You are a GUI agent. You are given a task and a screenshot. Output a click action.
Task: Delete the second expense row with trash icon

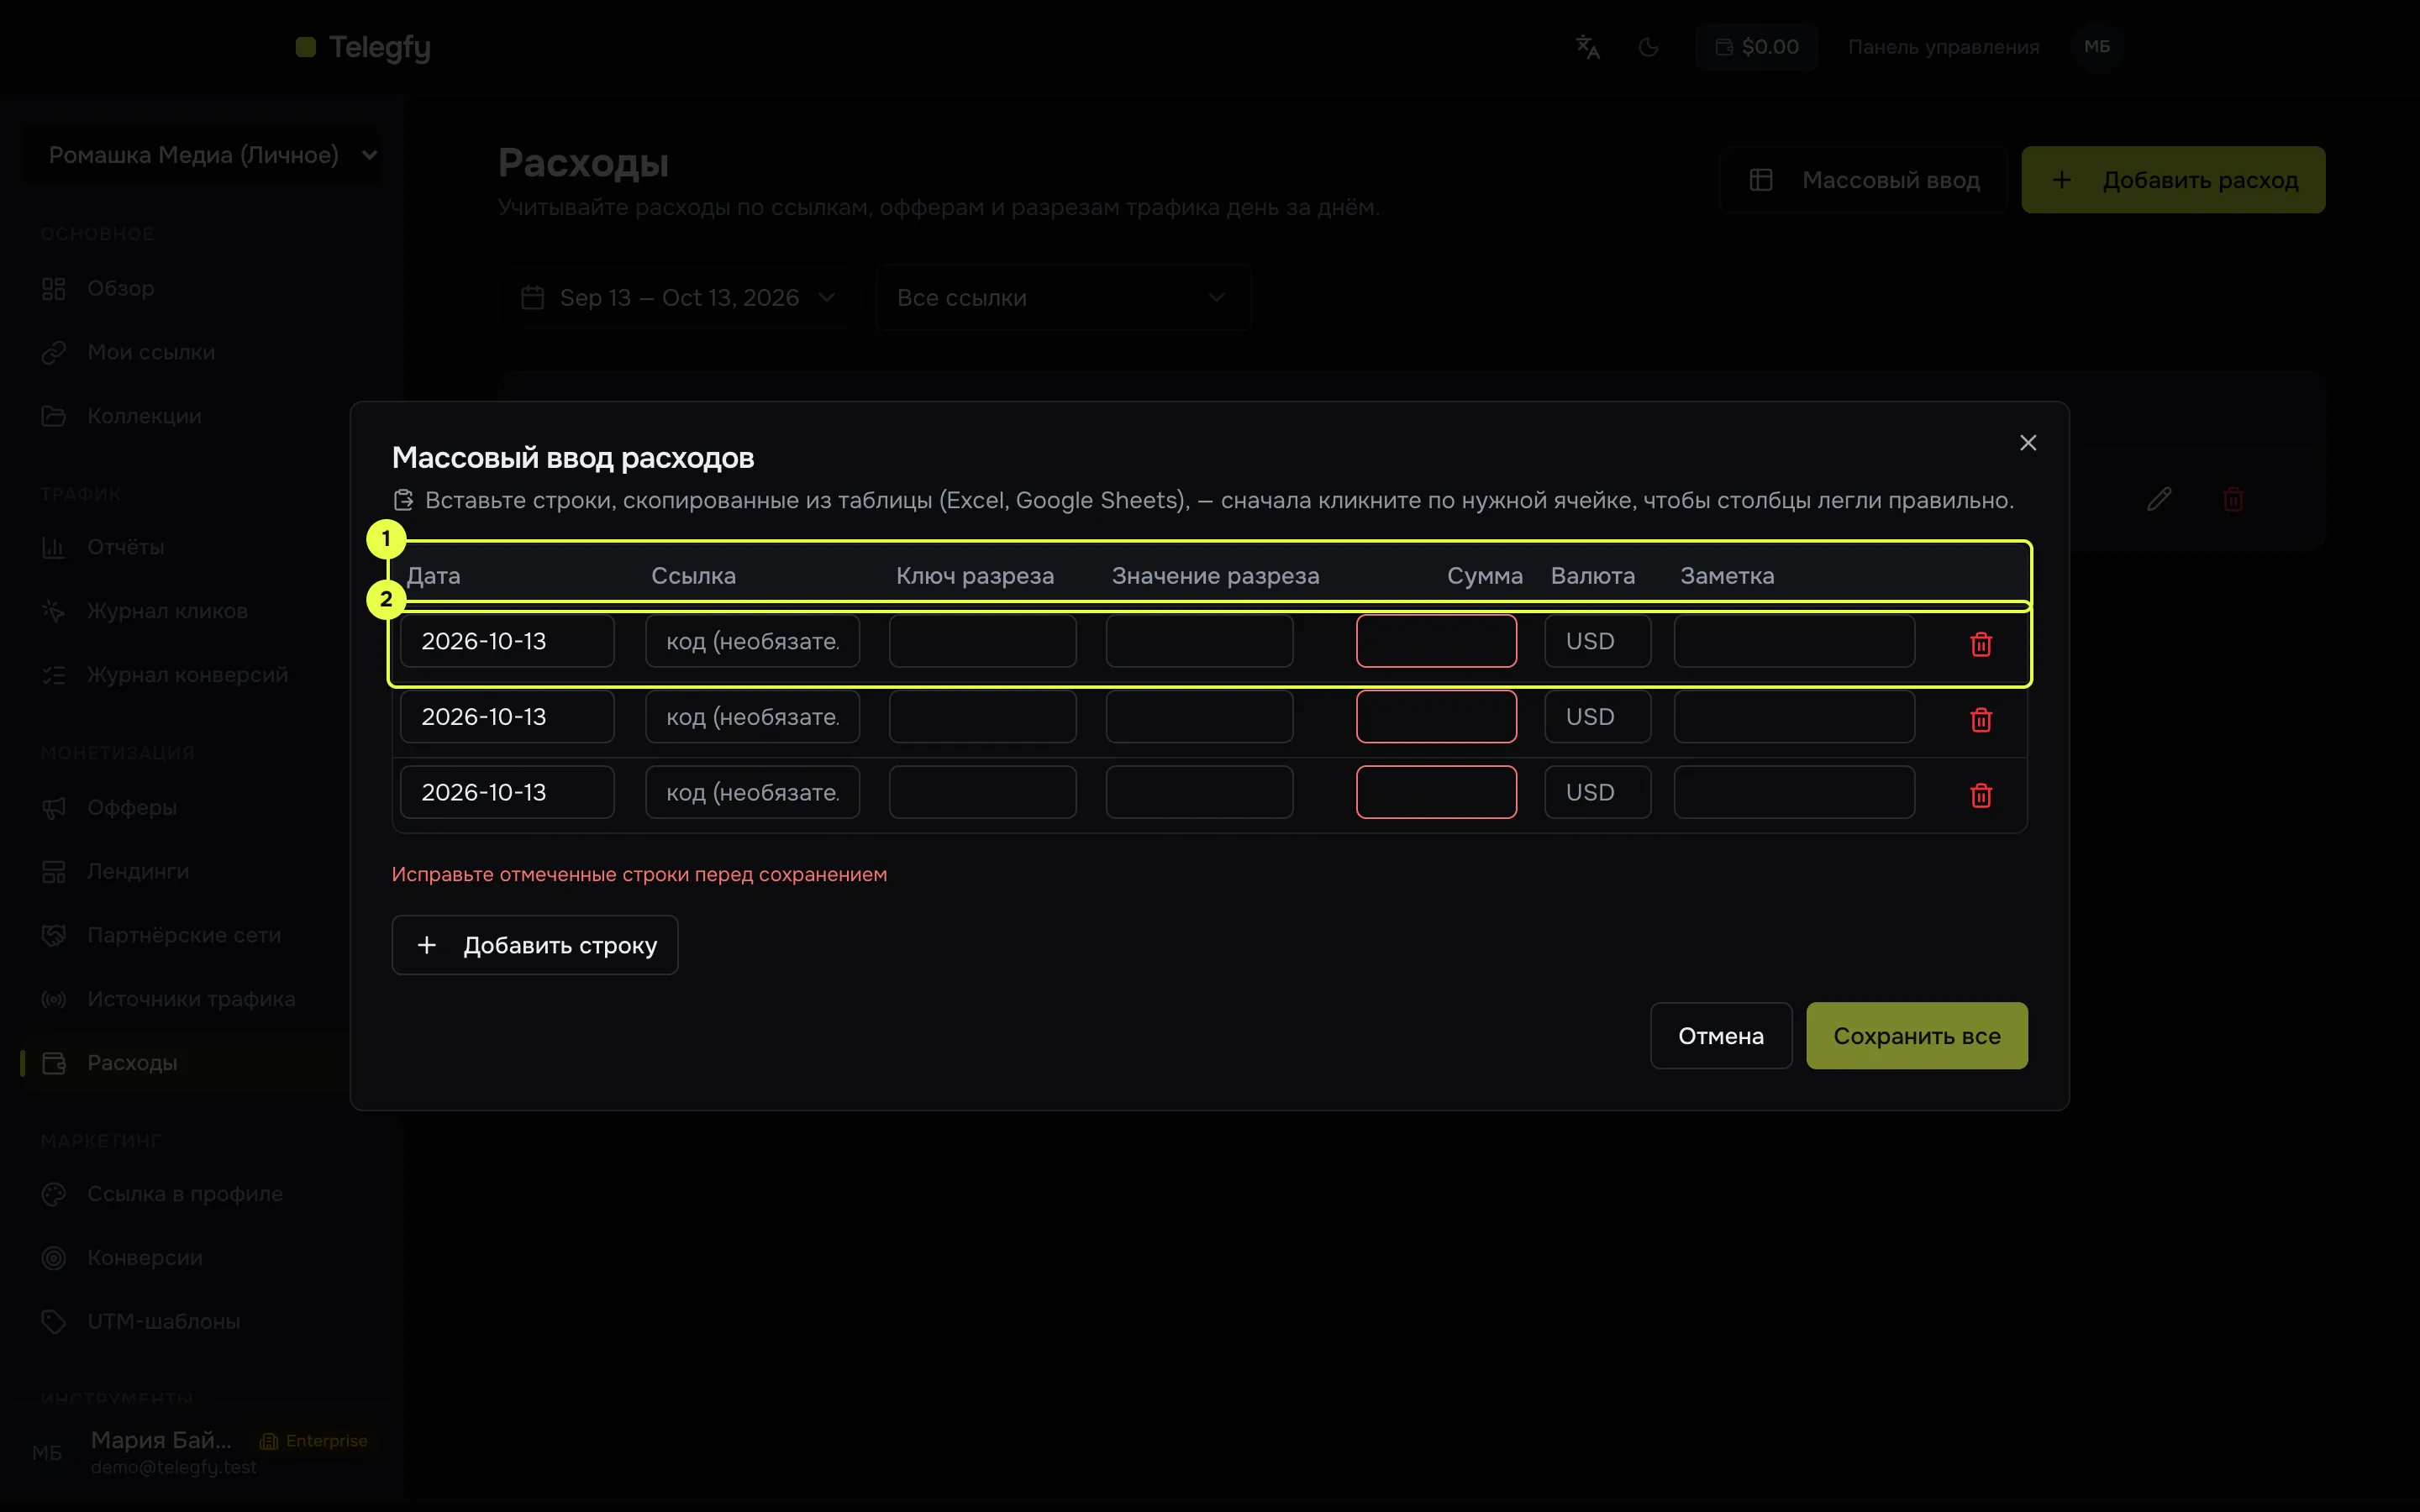[1980, 719]
